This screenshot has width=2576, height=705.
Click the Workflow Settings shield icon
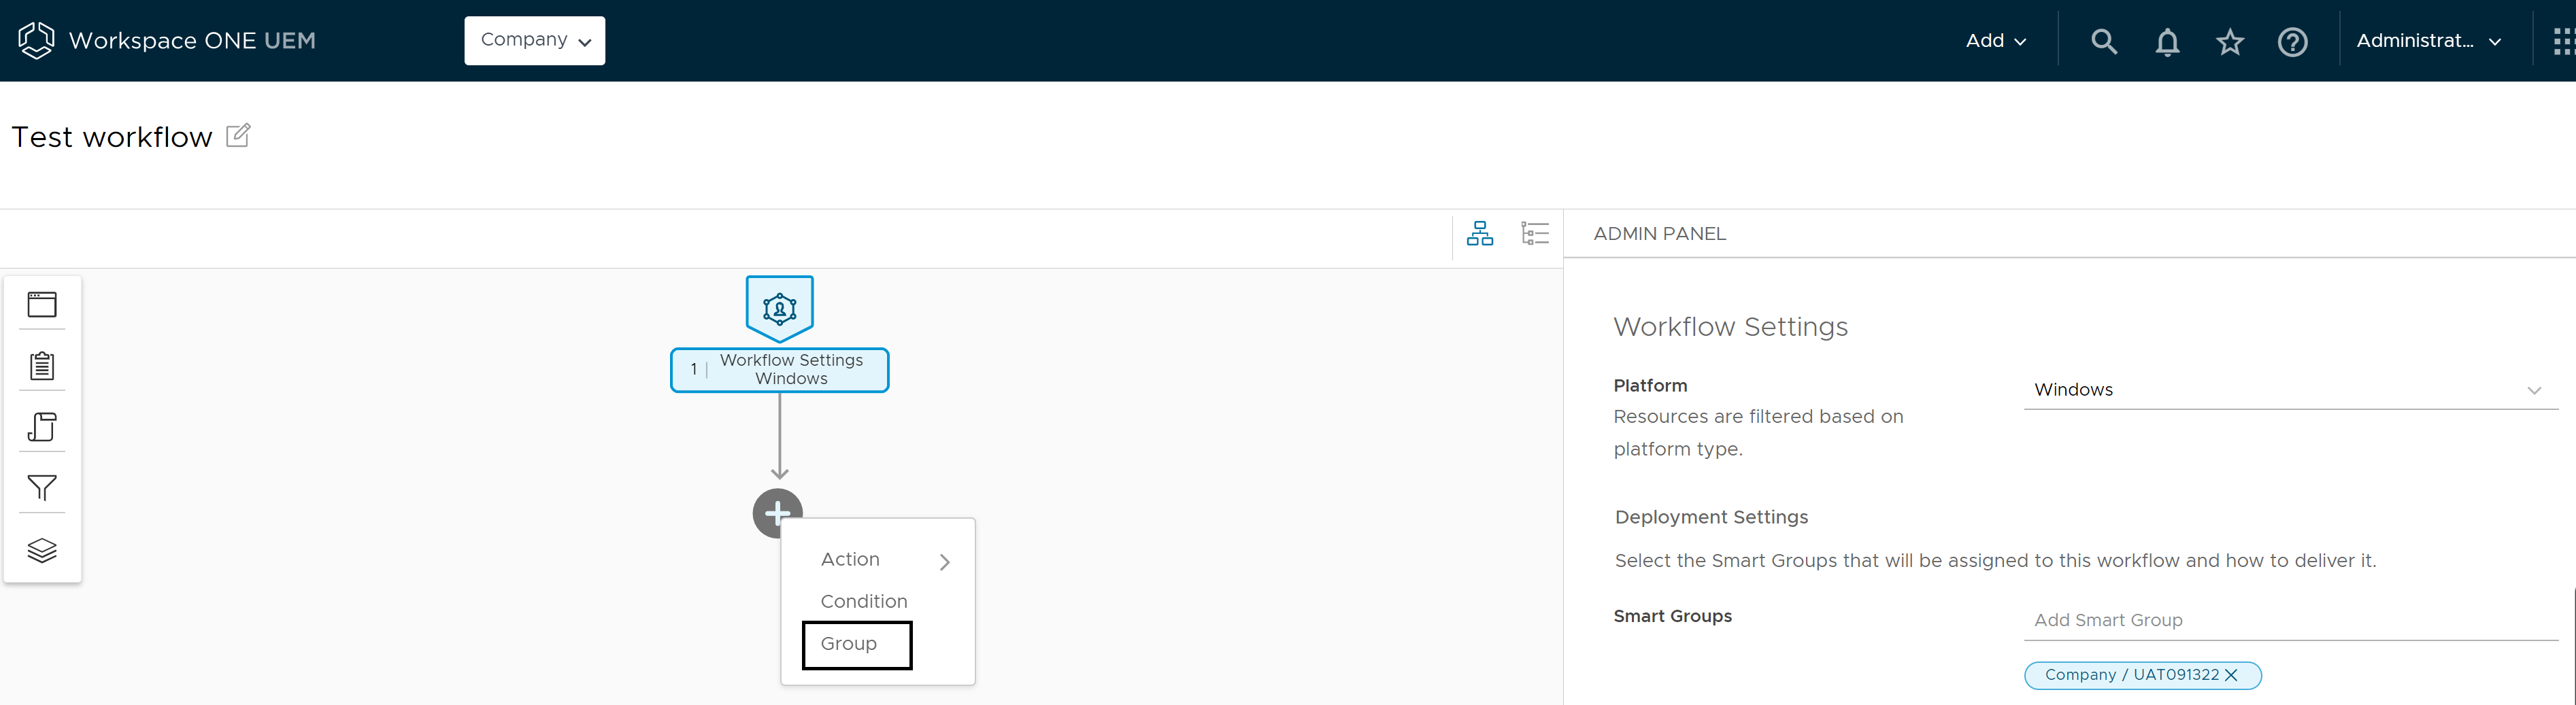(780, 309)
